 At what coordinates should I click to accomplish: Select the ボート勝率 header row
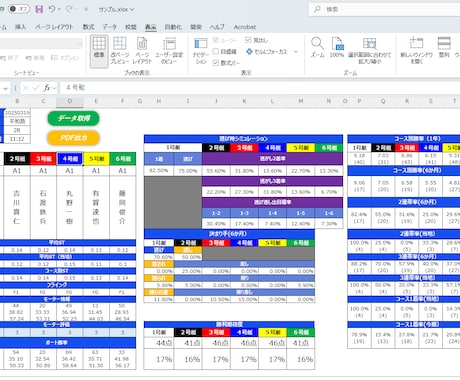(68, 343)
